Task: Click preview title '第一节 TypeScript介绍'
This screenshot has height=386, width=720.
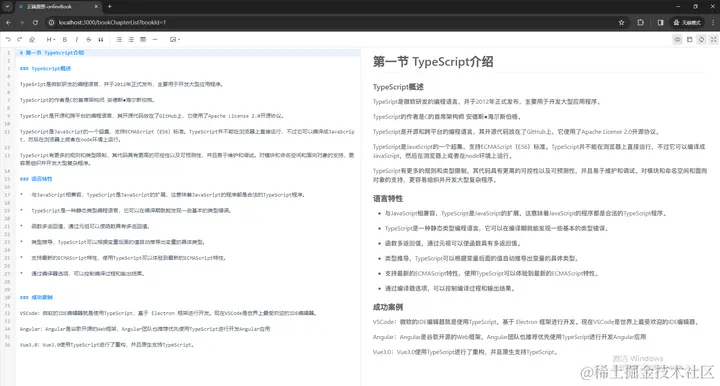Action: click(x=433, y=62)
